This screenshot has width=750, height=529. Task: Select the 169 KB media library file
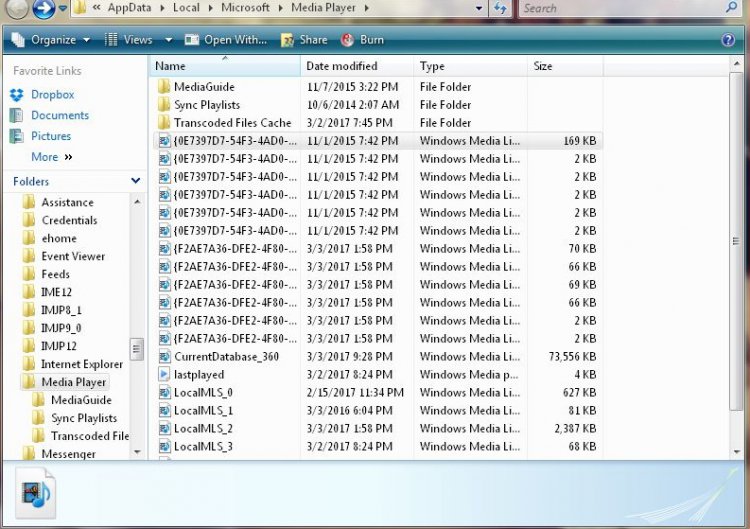tap(378, 141)
